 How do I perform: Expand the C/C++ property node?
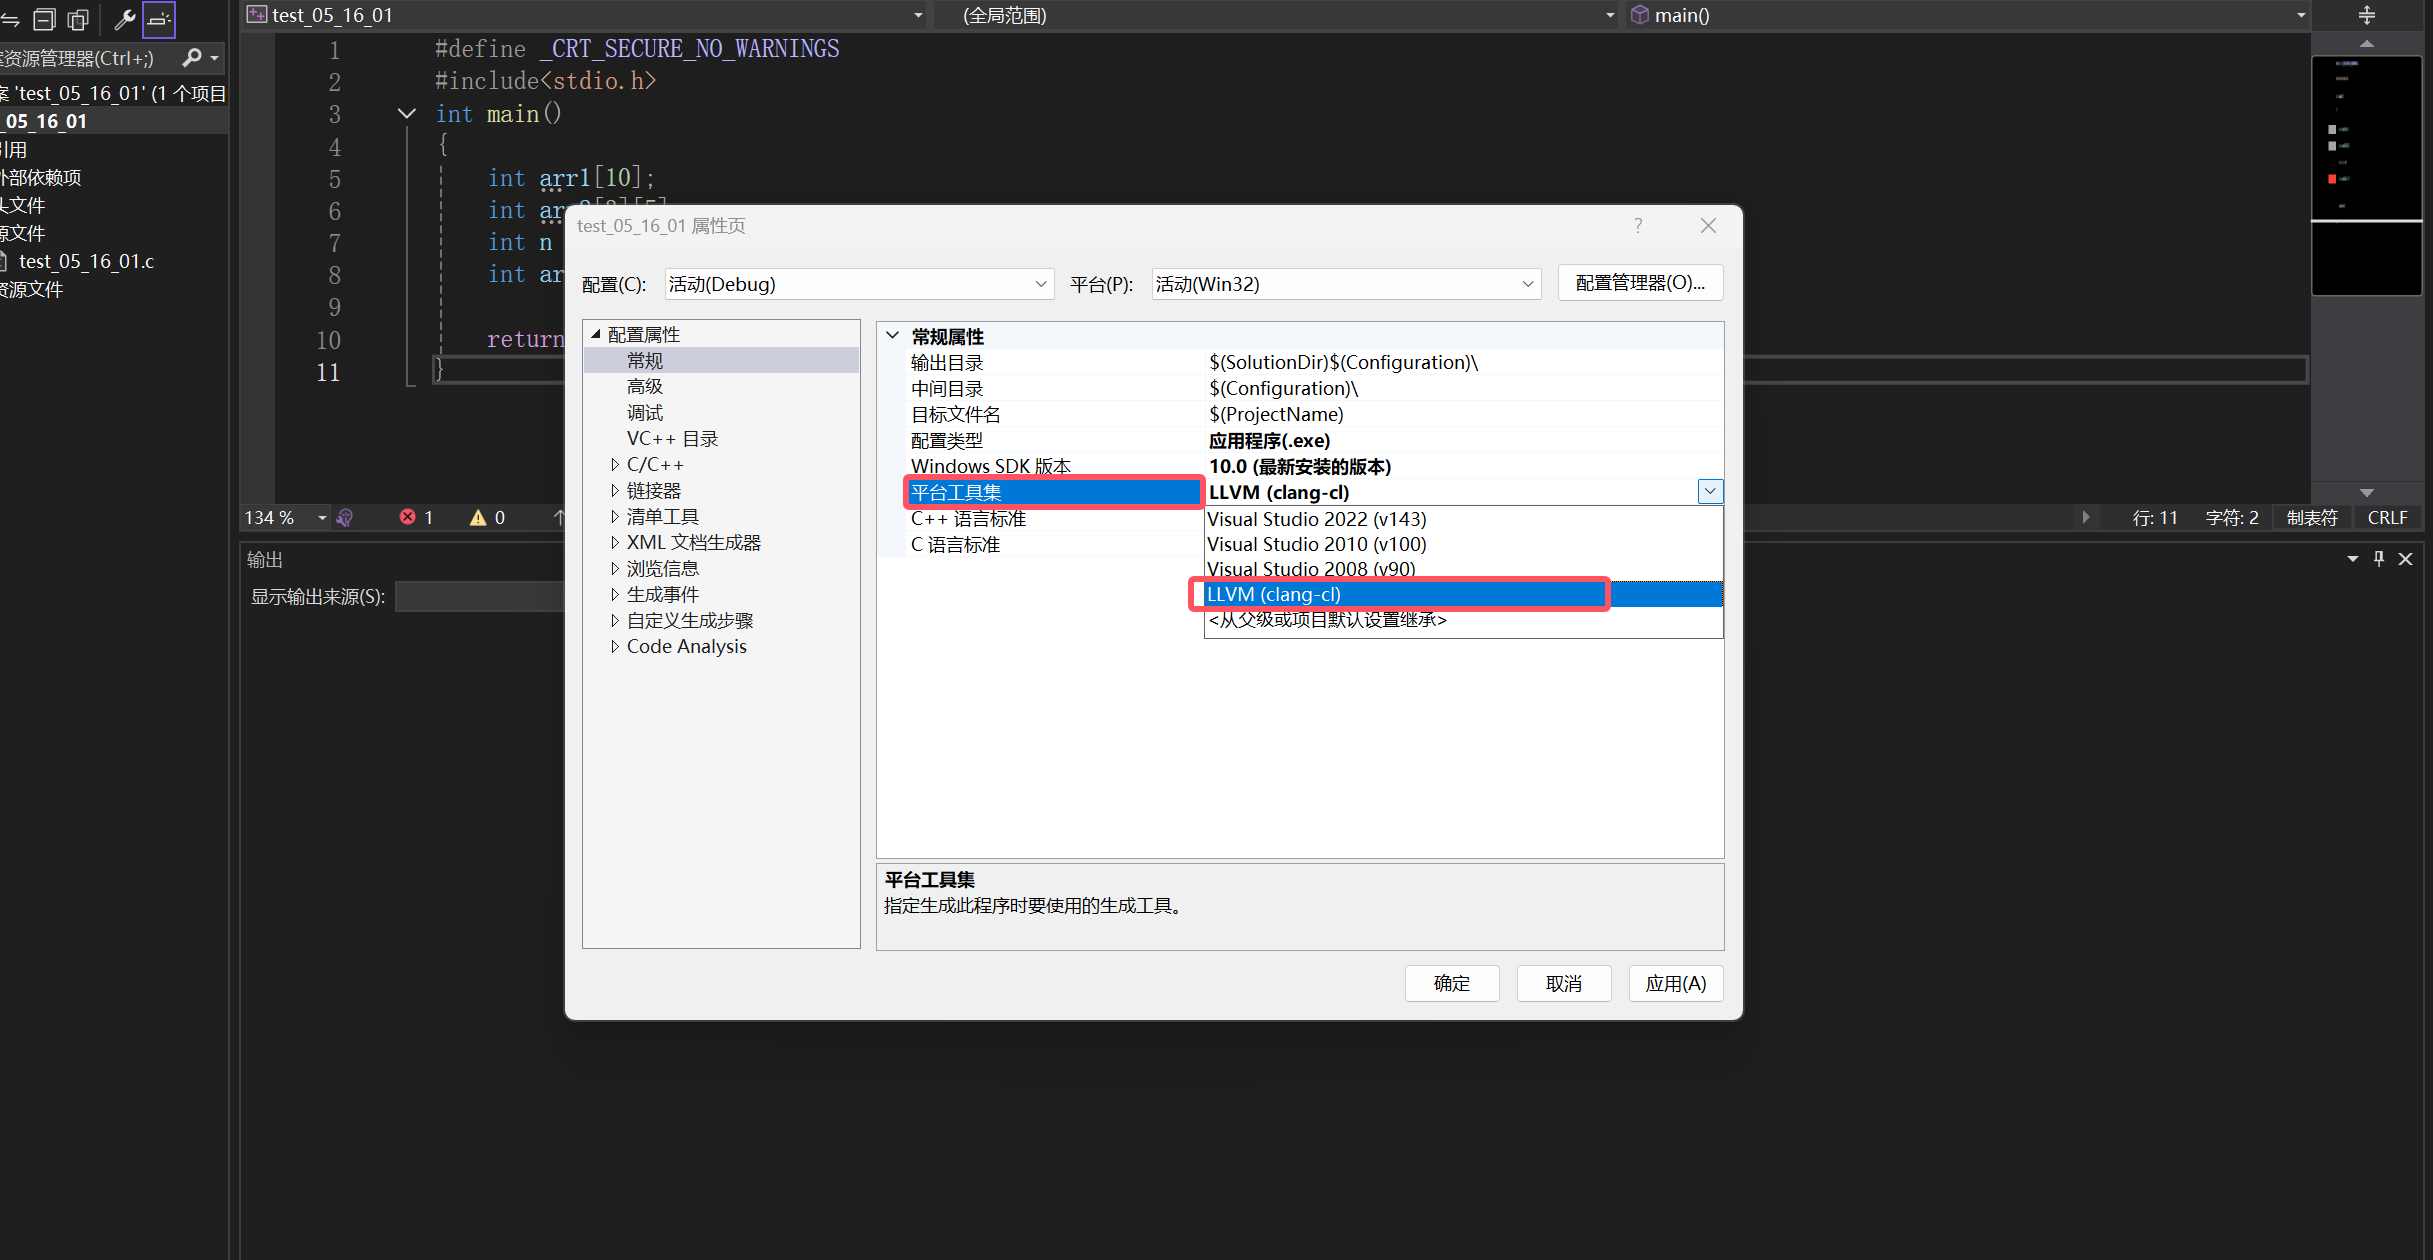coord(614,465)
